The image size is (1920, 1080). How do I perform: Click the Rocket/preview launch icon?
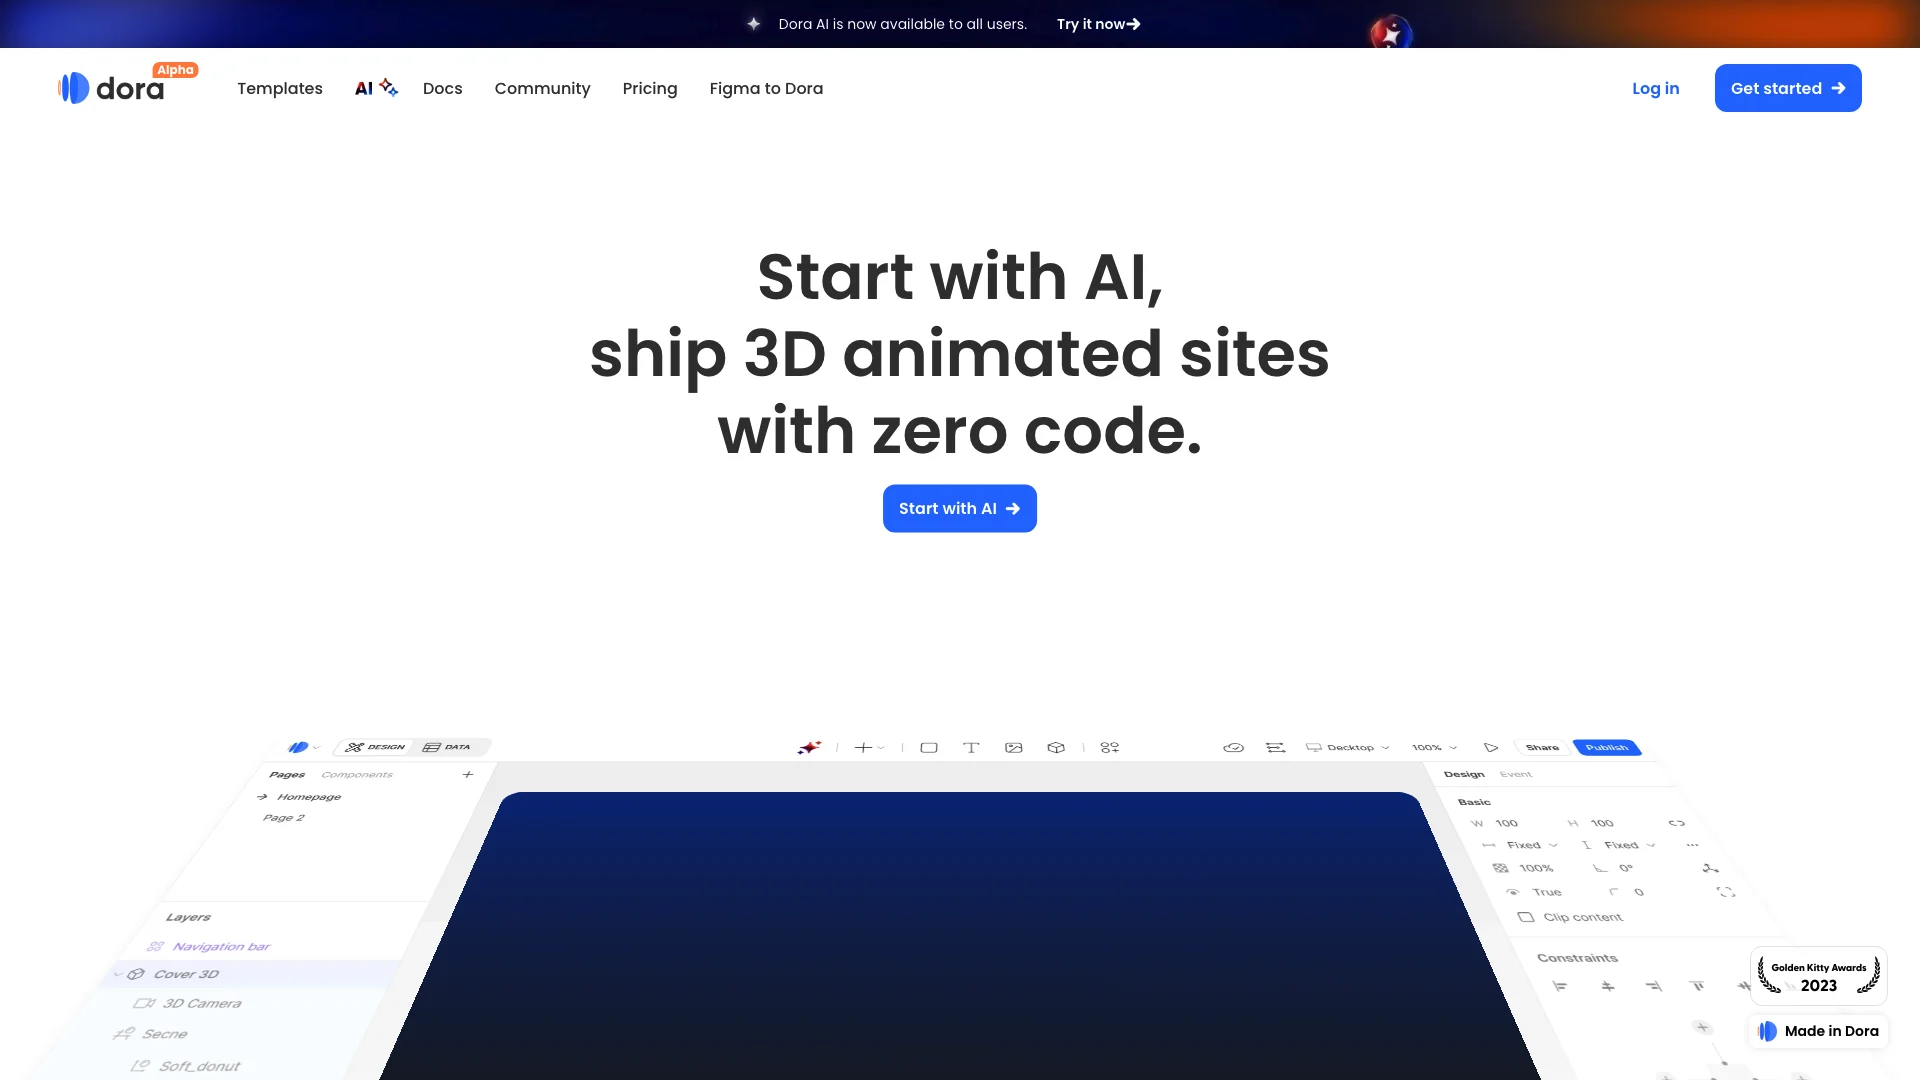tap(1490, 748)
